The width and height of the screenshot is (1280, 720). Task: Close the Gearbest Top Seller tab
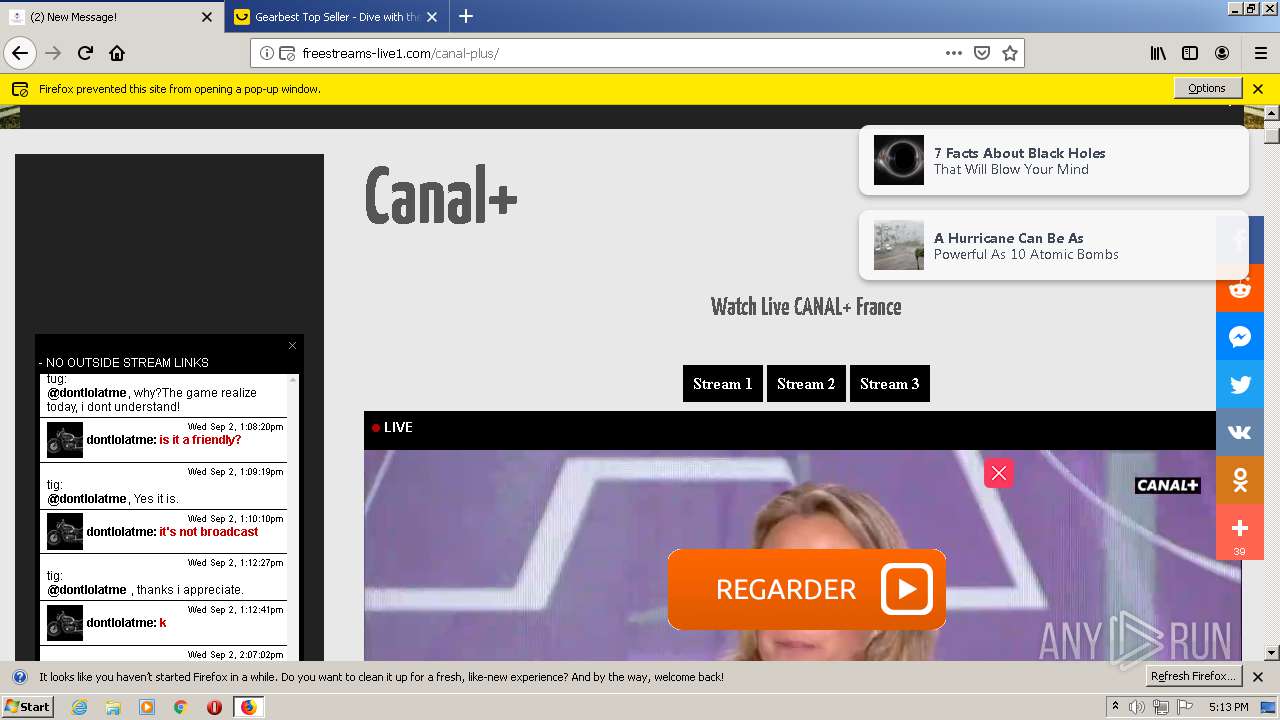click(433, 17)
